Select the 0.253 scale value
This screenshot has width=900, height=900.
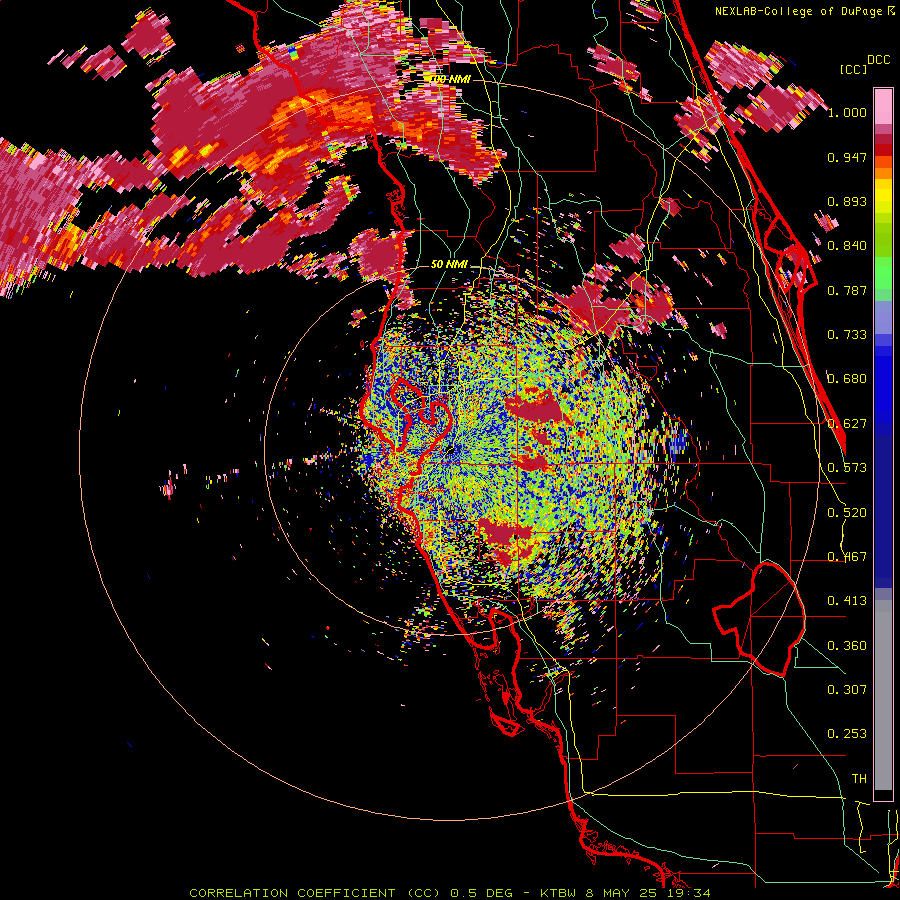coord(847,734)
